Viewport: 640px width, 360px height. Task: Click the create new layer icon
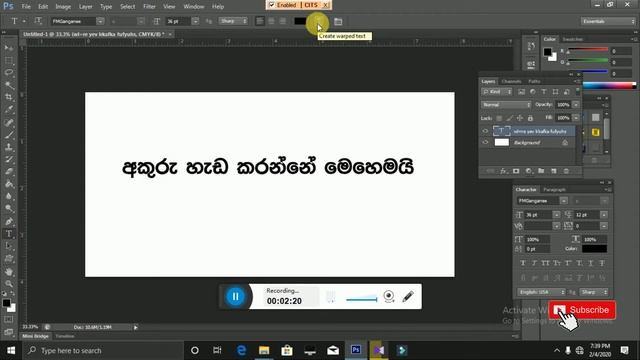pyautogui.click(x=554, y=171)
